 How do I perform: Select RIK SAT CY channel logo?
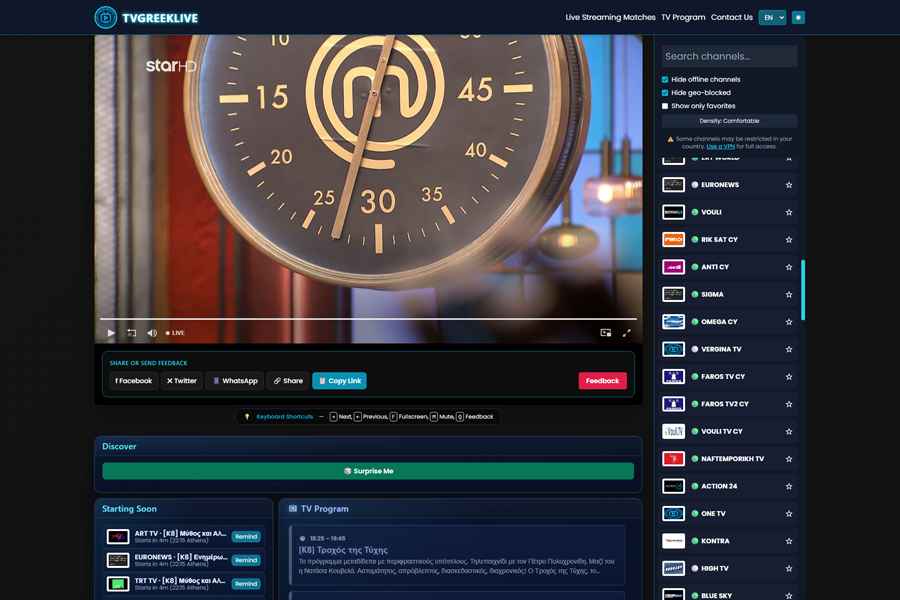coord(673,240)
